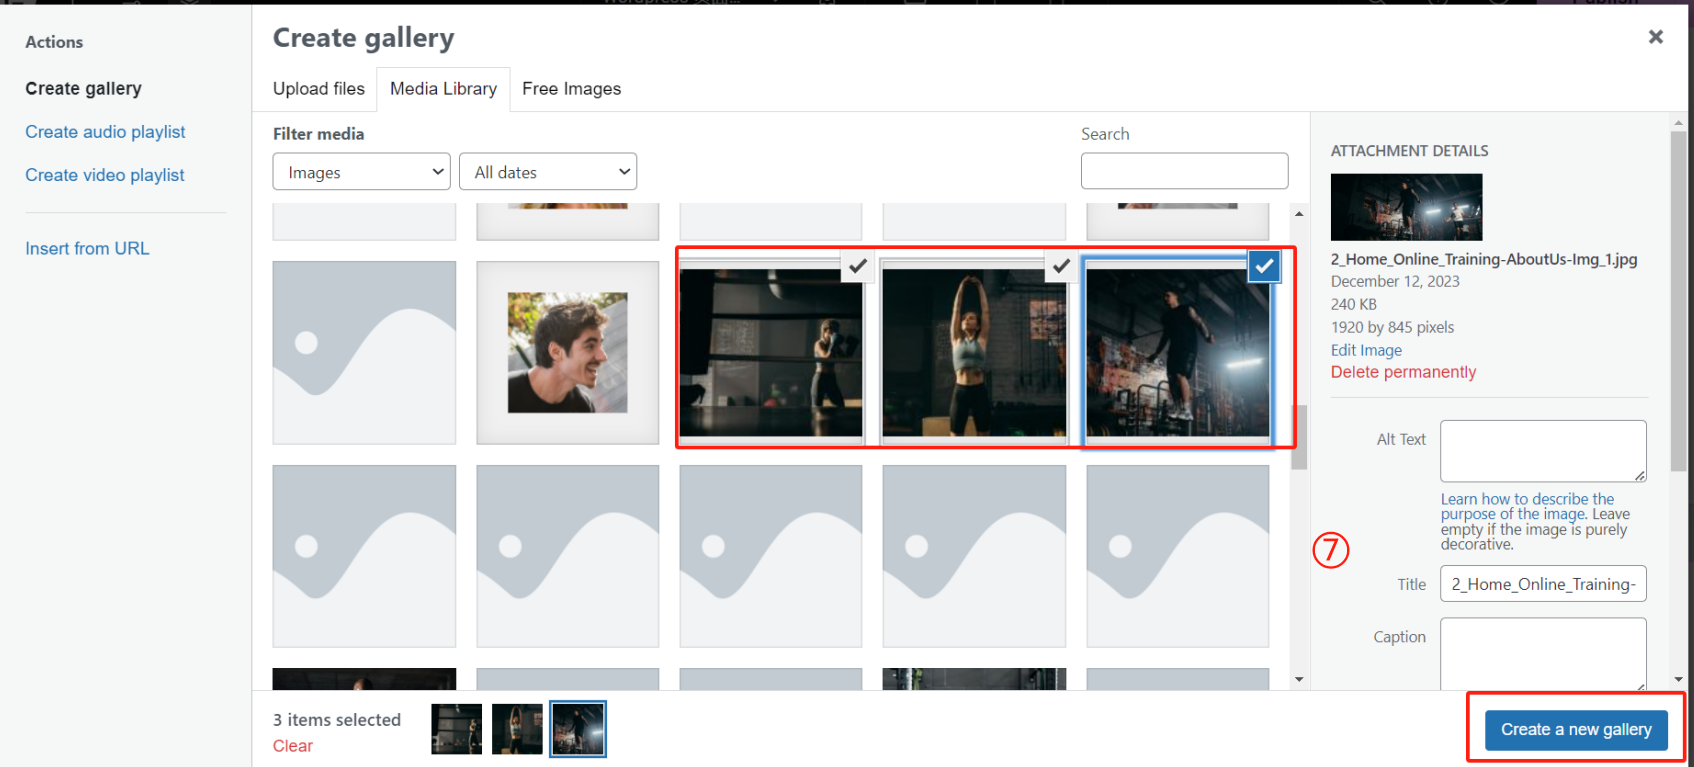Open the Edit Image link
The height and width of the screenshot is (767, 1694).
click(1366, 350)
